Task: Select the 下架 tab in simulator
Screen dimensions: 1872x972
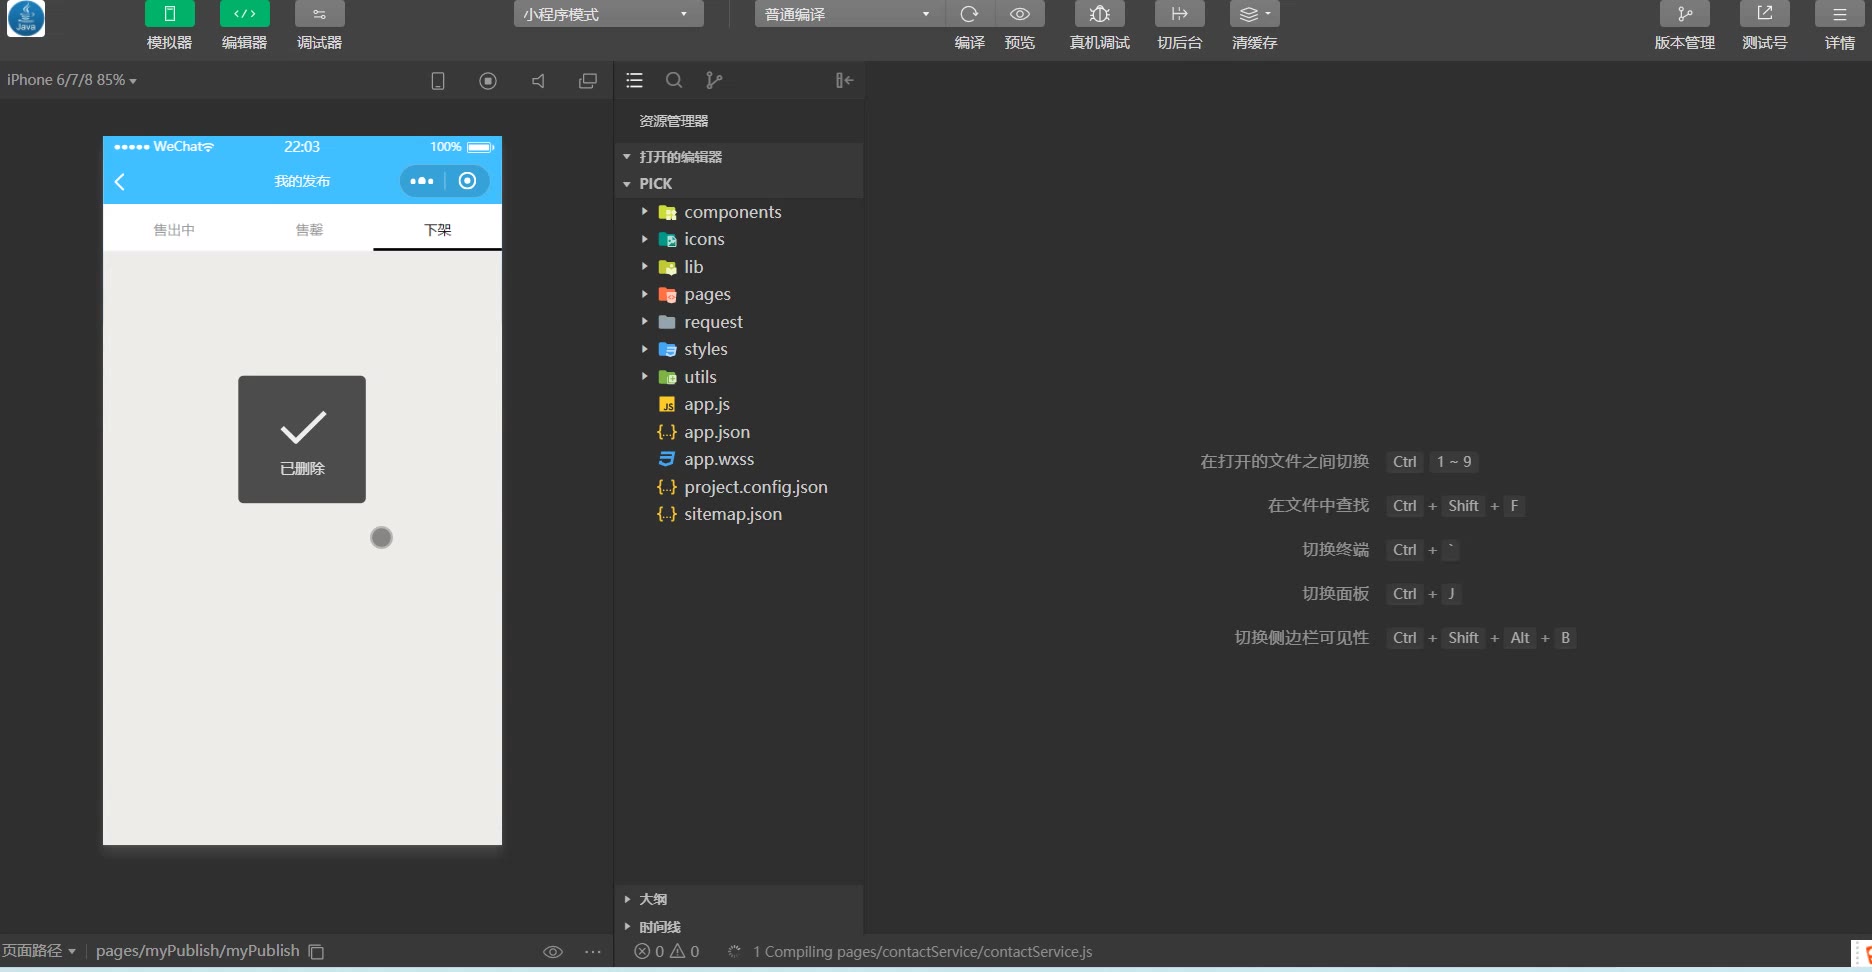Action: pyautogui.click(x=438, y=230)
